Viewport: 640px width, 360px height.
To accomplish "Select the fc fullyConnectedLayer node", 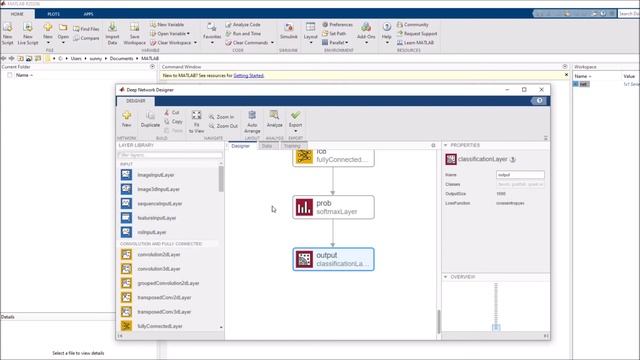I will (333, 158).
